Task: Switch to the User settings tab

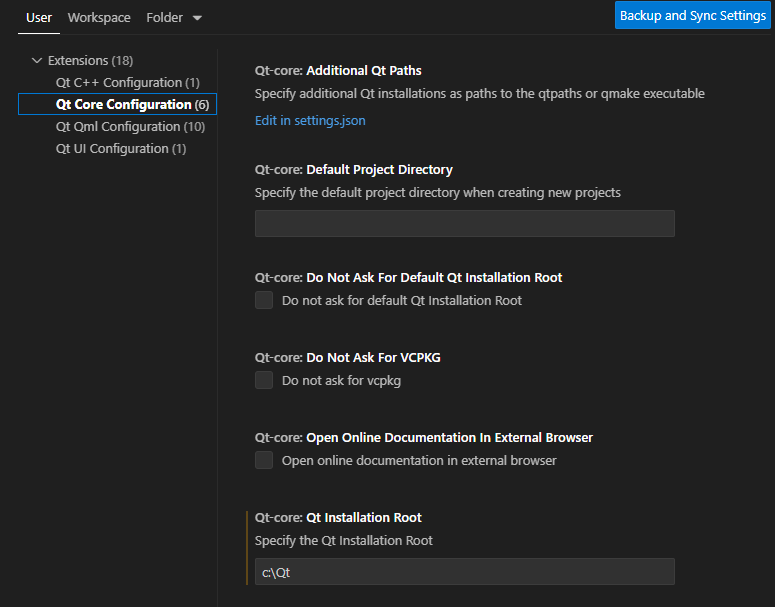Action: [39, 18]
